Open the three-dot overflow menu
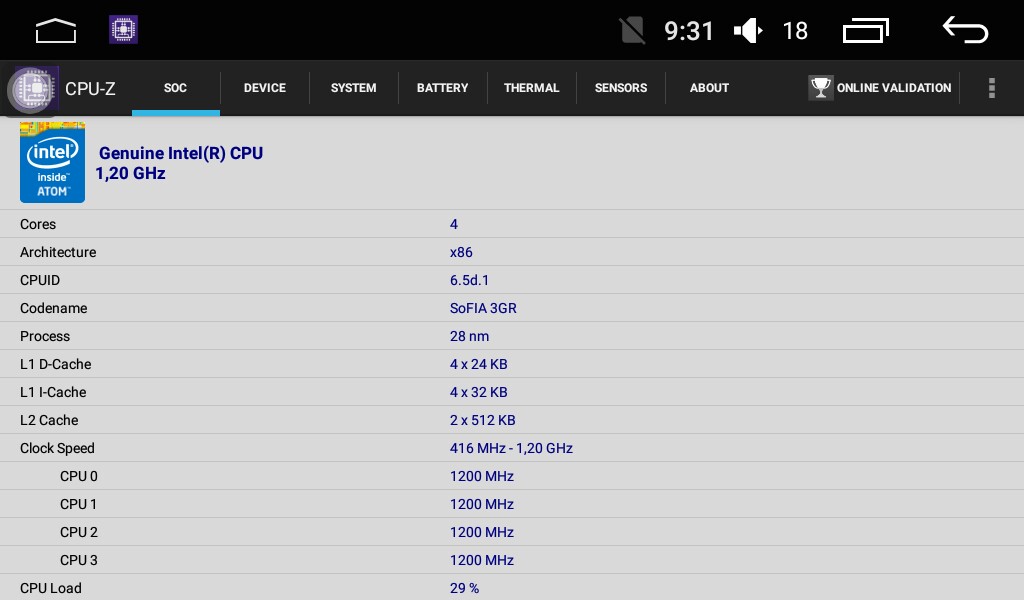 point(991,87)
